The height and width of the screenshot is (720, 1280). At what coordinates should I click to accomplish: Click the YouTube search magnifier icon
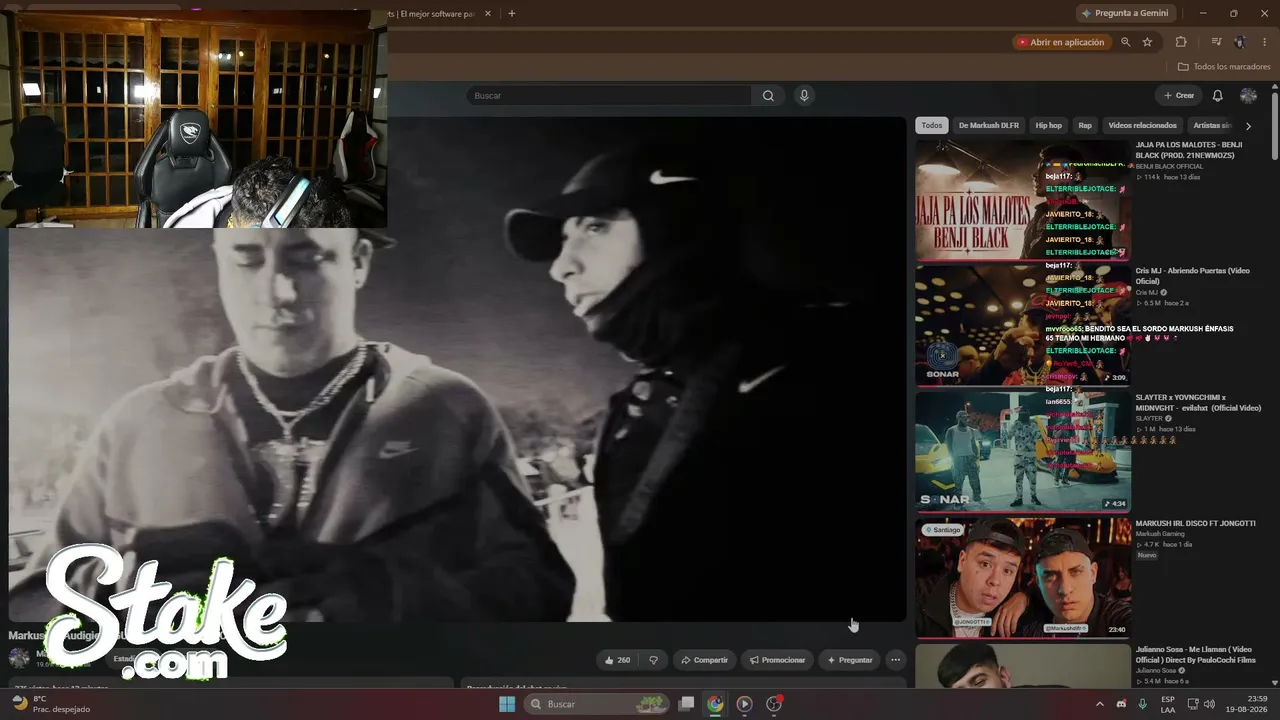pos(768,96)
